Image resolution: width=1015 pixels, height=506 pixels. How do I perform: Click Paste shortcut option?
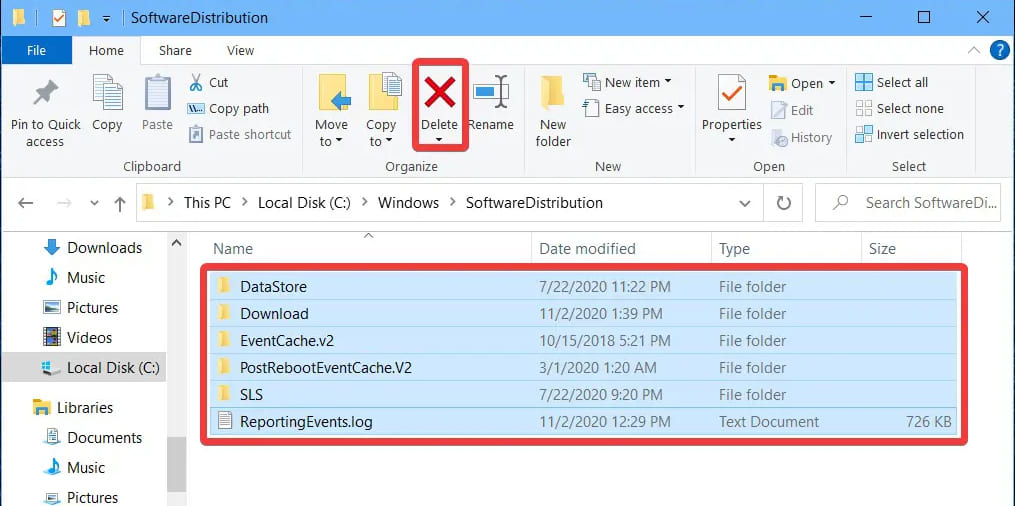240,135
